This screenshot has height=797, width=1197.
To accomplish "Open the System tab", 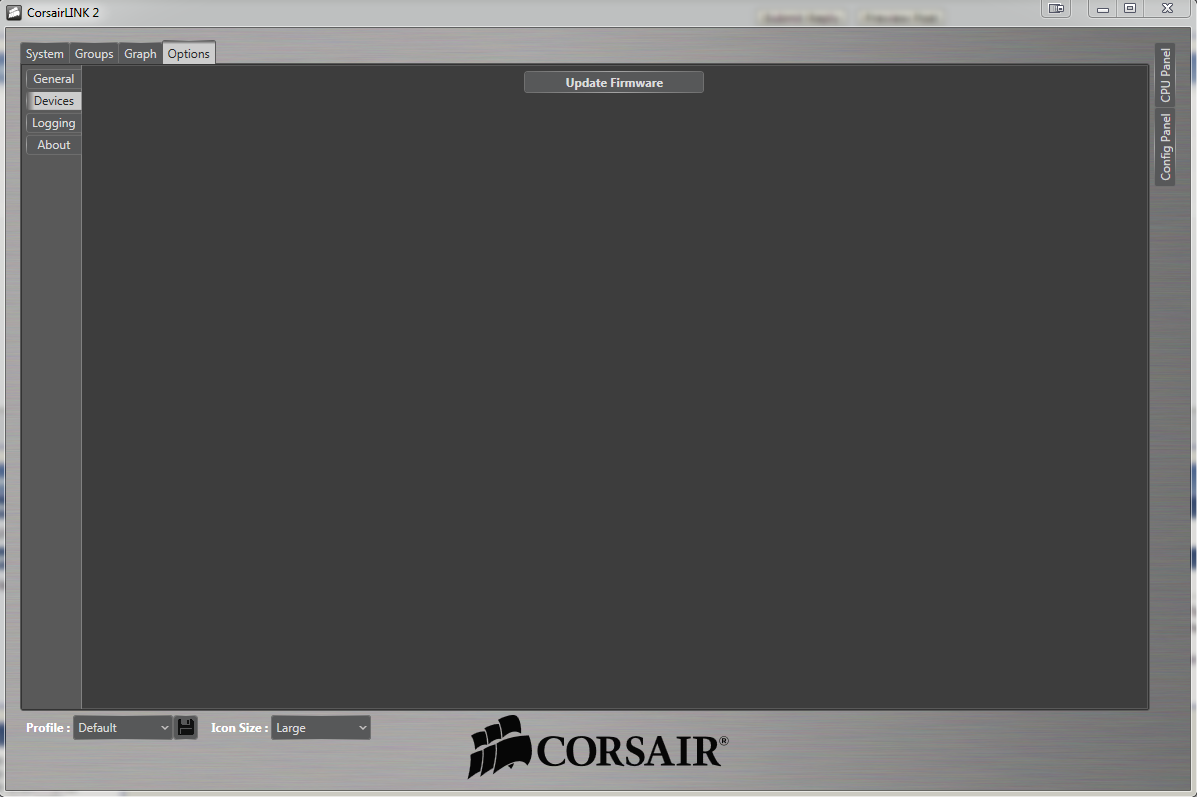I will (x=44, y=53).
